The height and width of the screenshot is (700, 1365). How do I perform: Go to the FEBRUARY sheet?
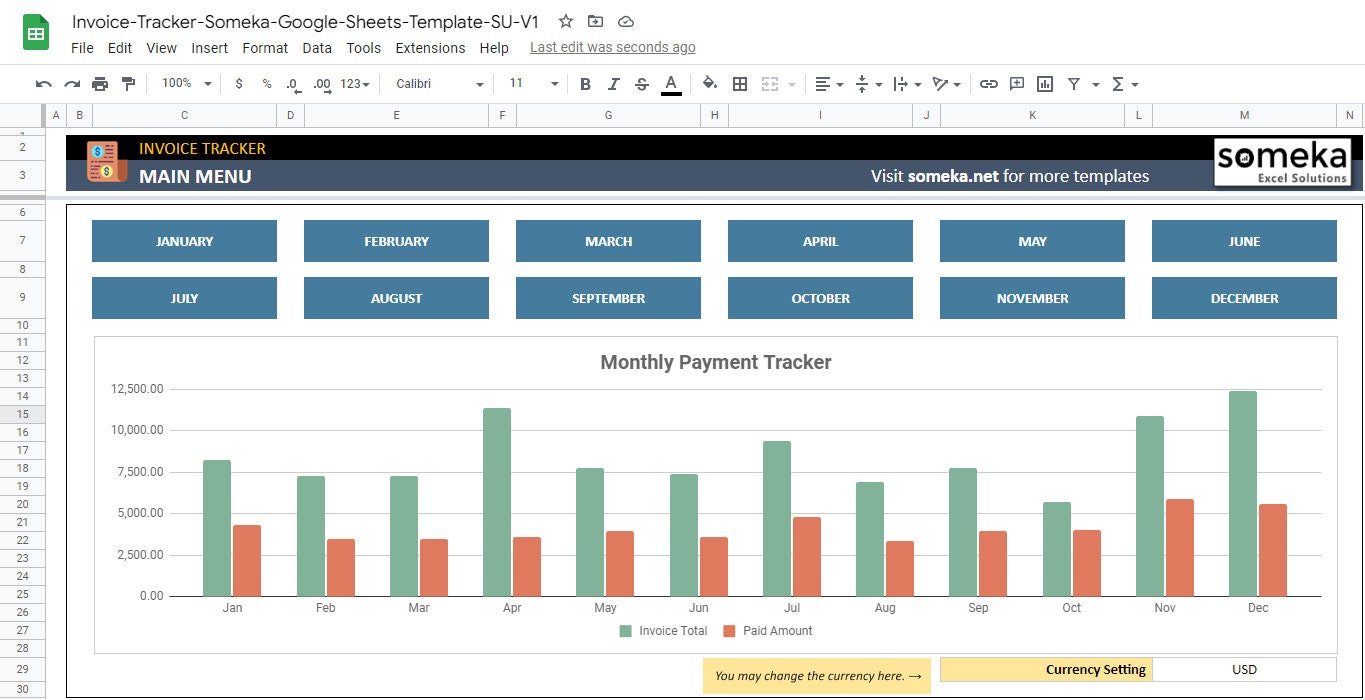pyautogui.click(x=396, y=241)
